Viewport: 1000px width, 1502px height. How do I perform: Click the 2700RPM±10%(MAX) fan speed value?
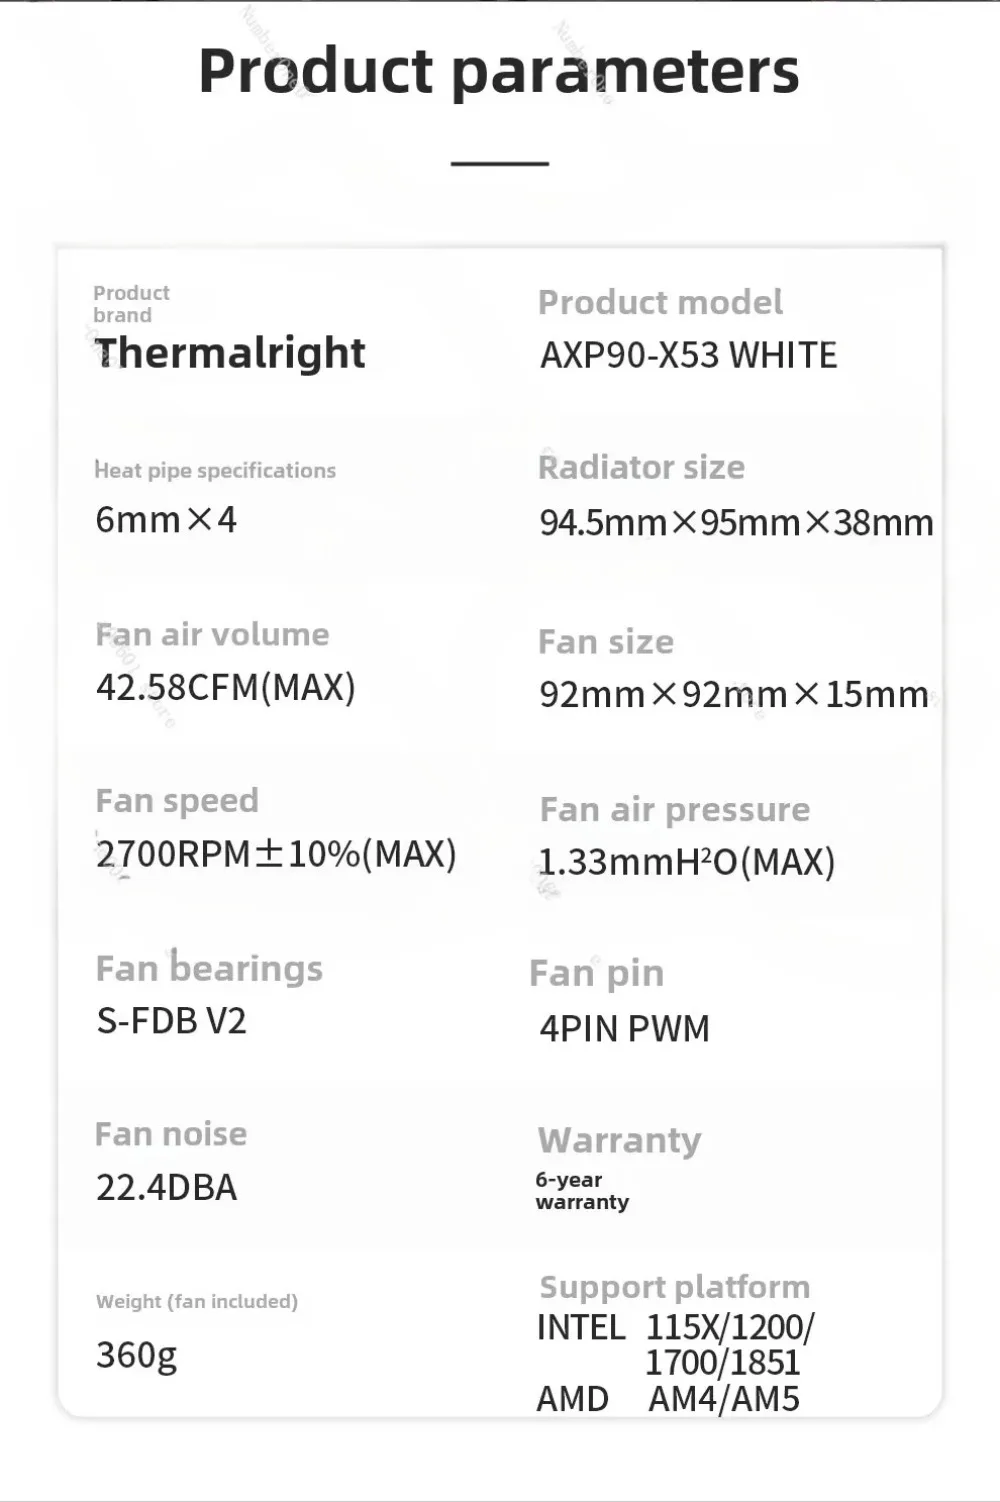pos(276,854)
